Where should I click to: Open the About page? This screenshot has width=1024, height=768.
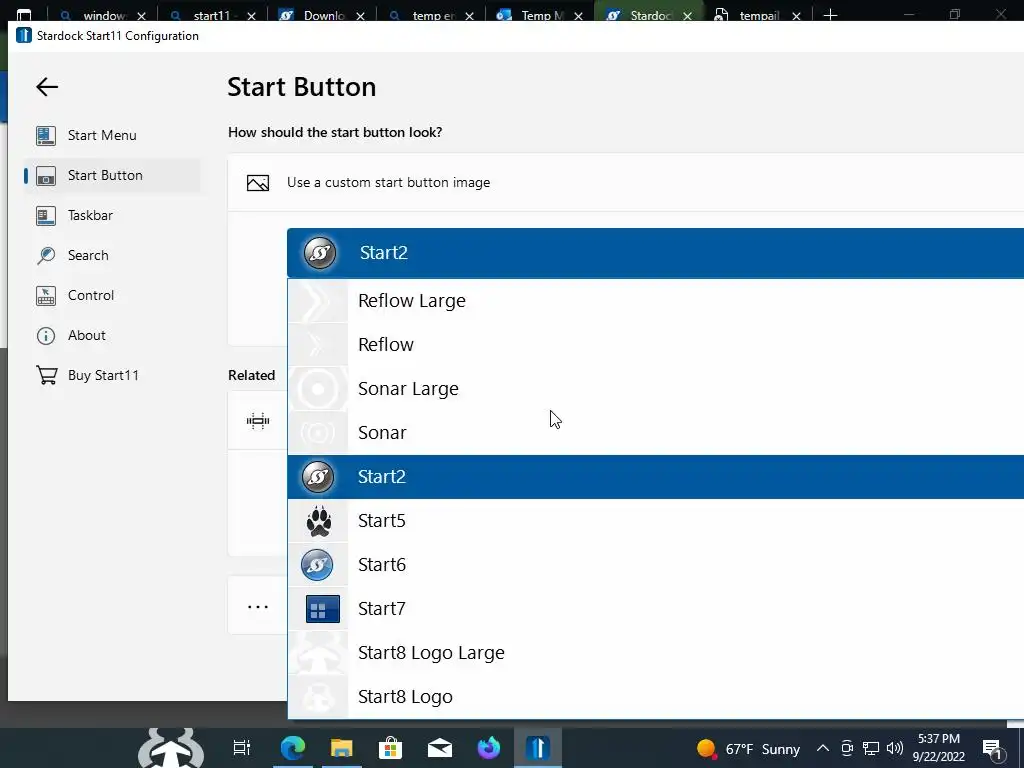[x=112, y=335]
